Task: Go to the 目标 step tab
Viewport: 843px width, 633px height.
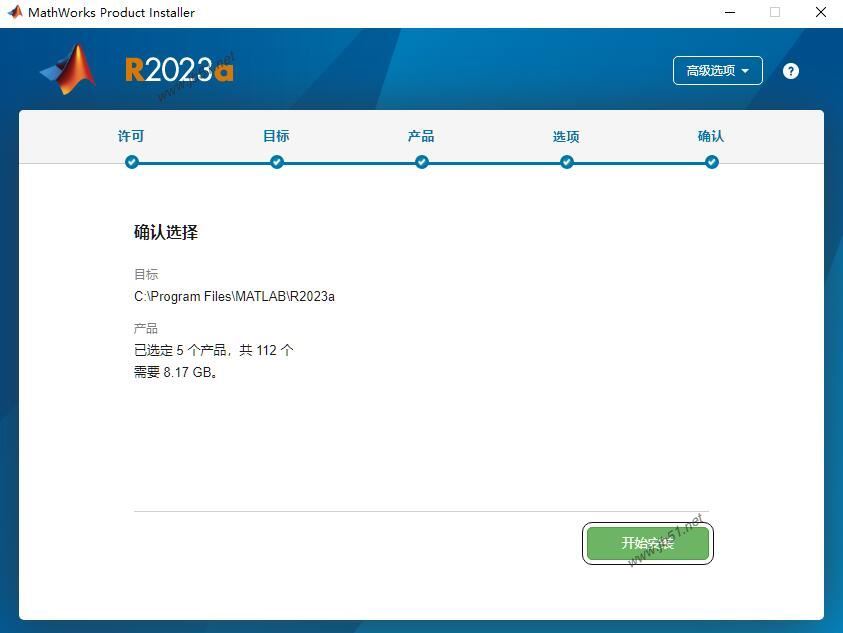Action: tap(276, 136)
